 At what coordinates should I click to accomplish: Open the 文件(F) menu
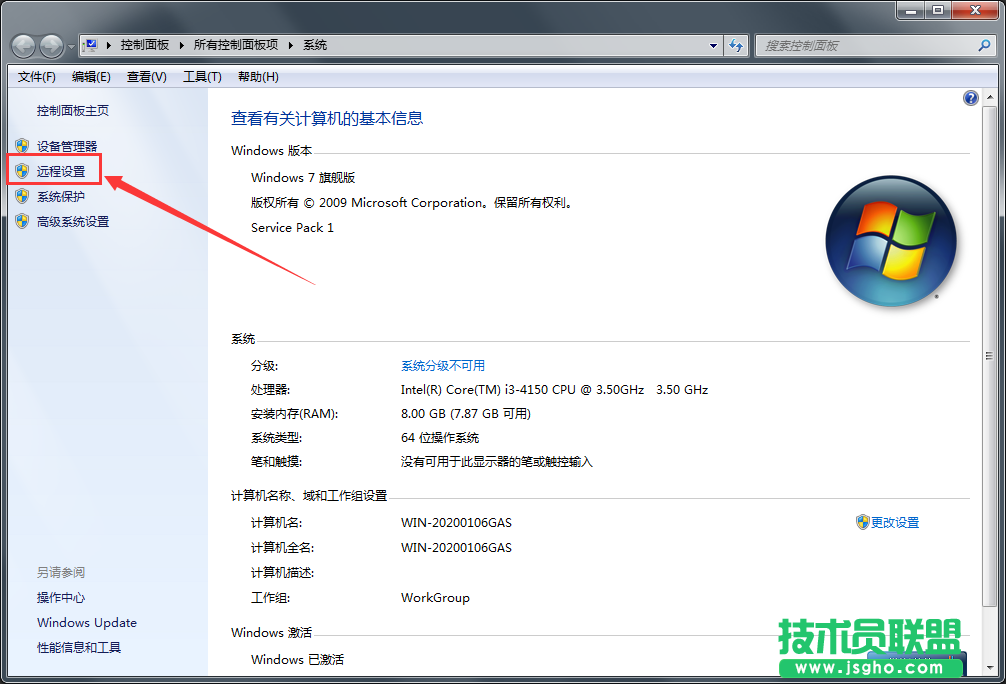coord(36,76)
